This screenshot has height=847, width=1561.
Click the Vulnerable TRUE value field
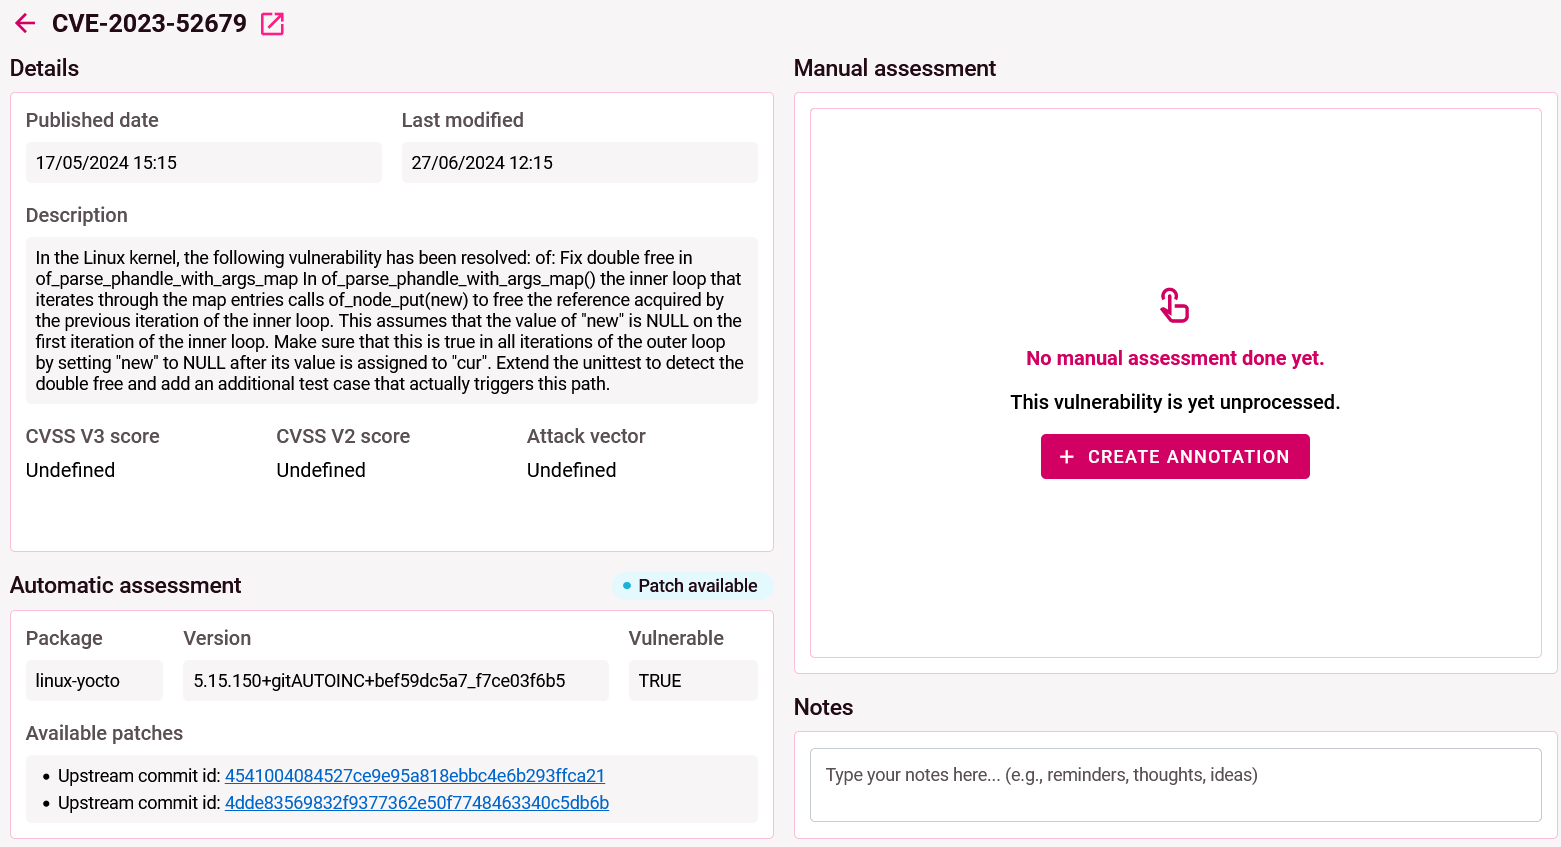pos(692,681)
